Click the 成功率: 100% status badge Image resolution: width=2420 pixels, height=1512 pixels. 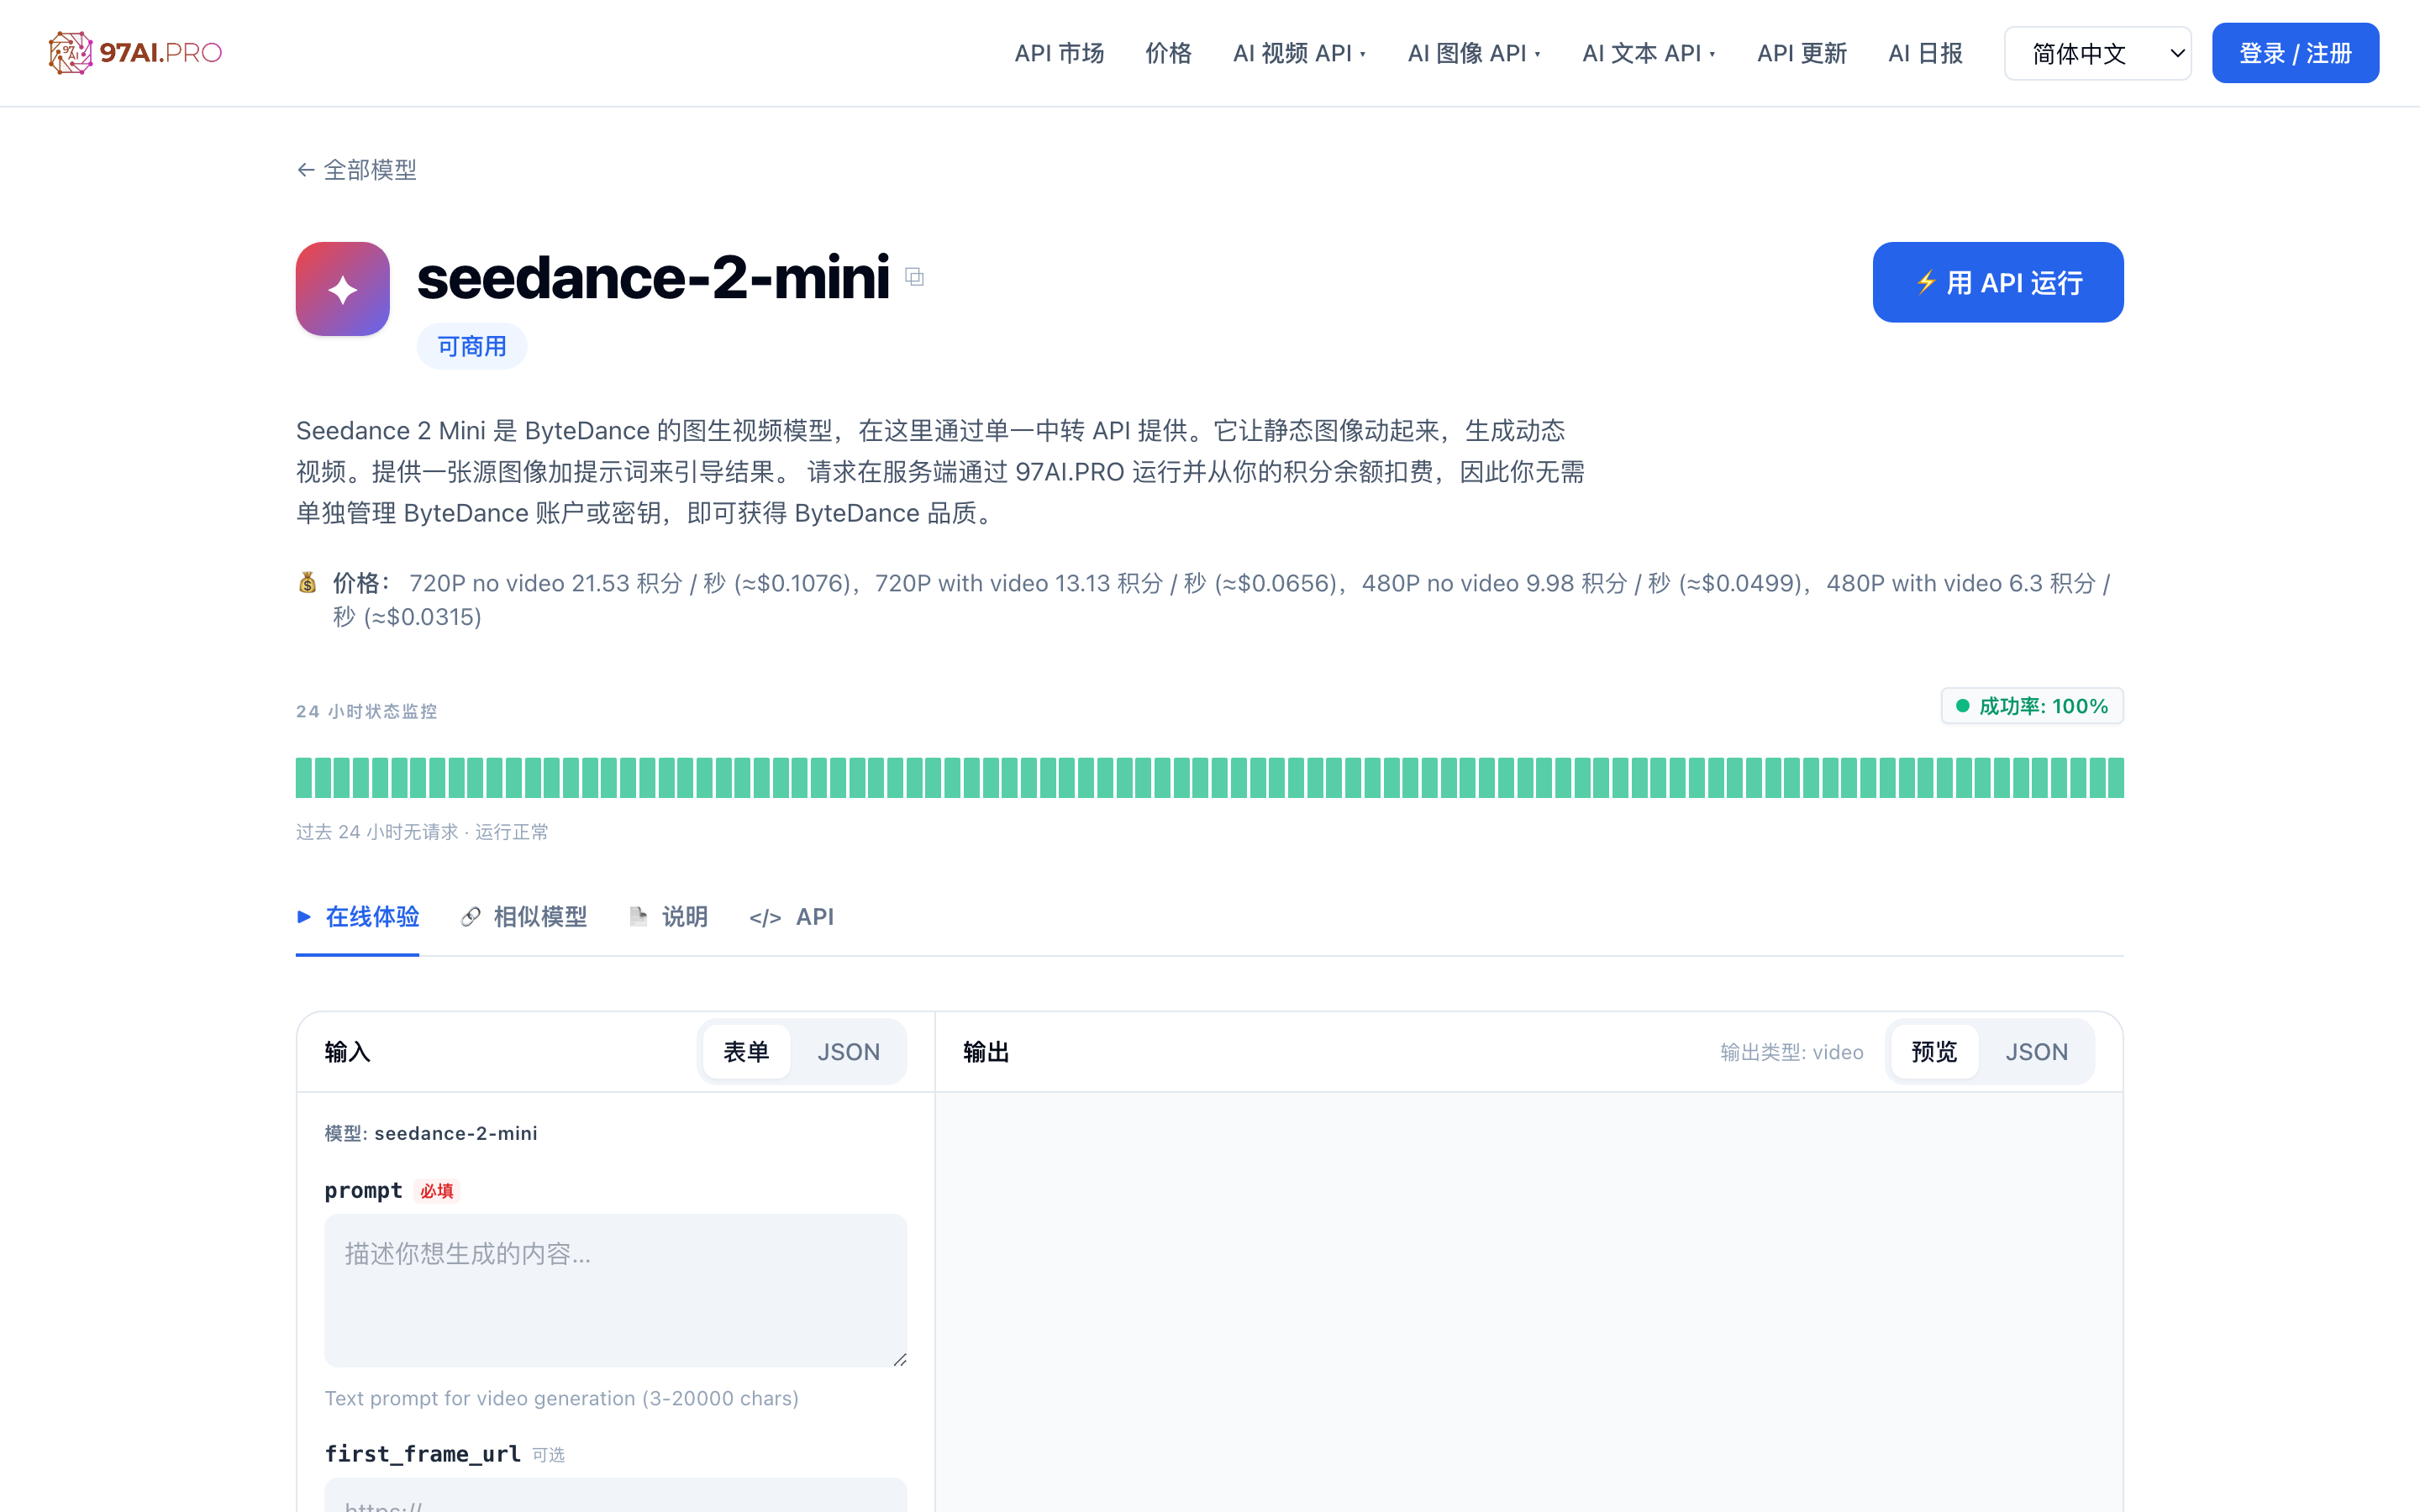point(2032,706)
